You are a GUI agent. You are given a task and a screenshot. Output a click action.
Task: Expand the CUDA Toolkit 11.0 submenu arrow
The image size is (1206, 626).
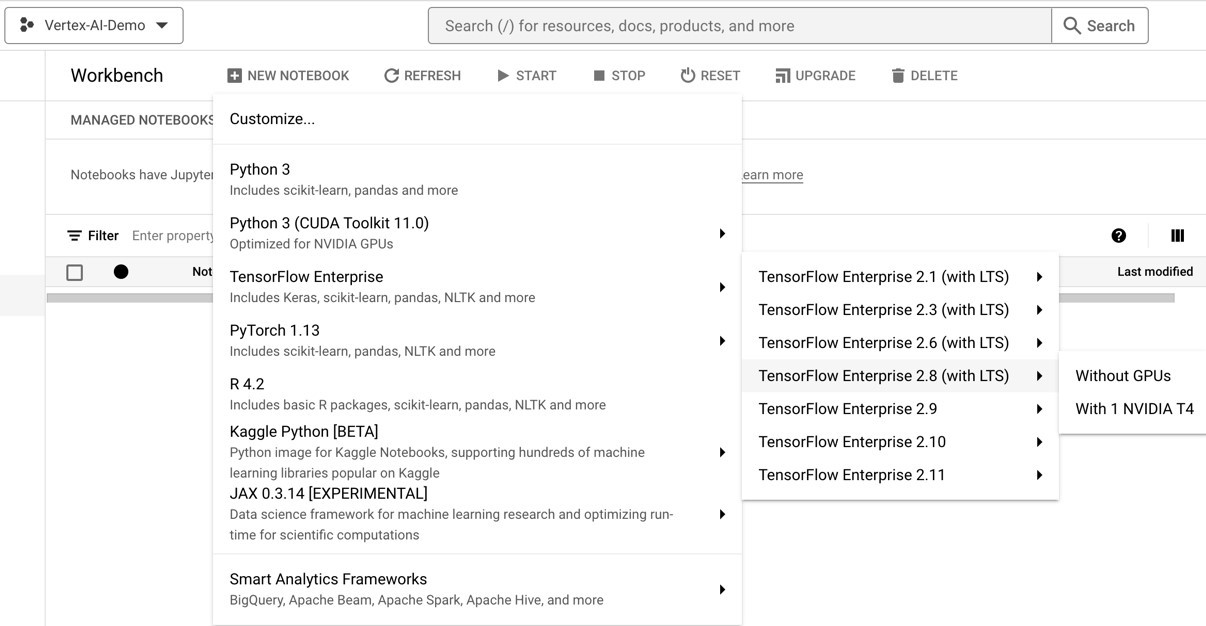722,234
